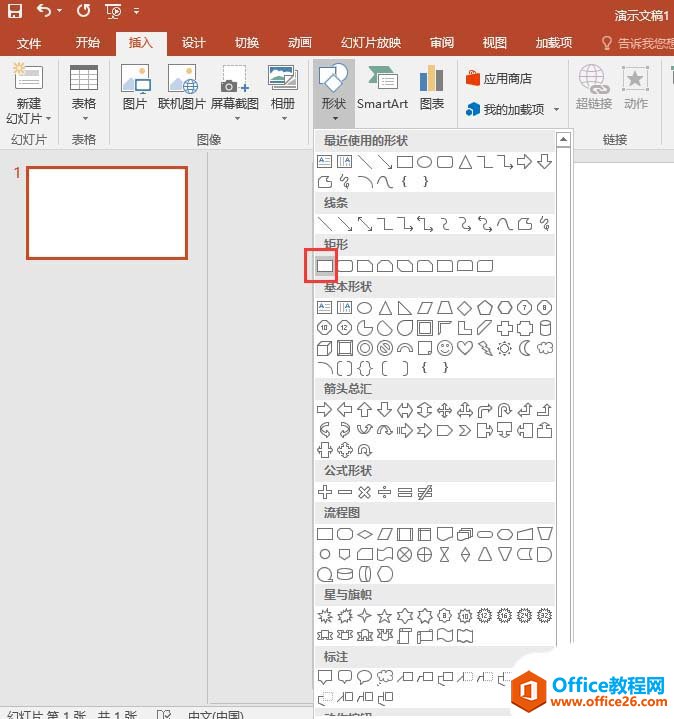Click the 告诉我您想 search box

[637, 44]
